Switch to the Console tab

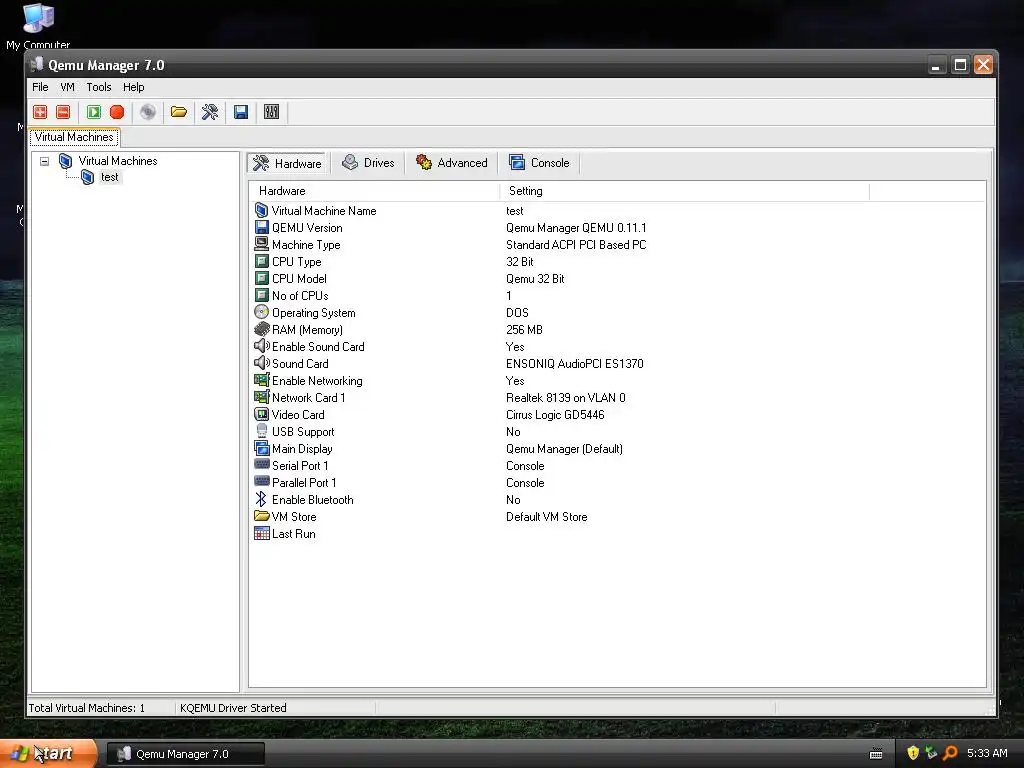point(539,163)
